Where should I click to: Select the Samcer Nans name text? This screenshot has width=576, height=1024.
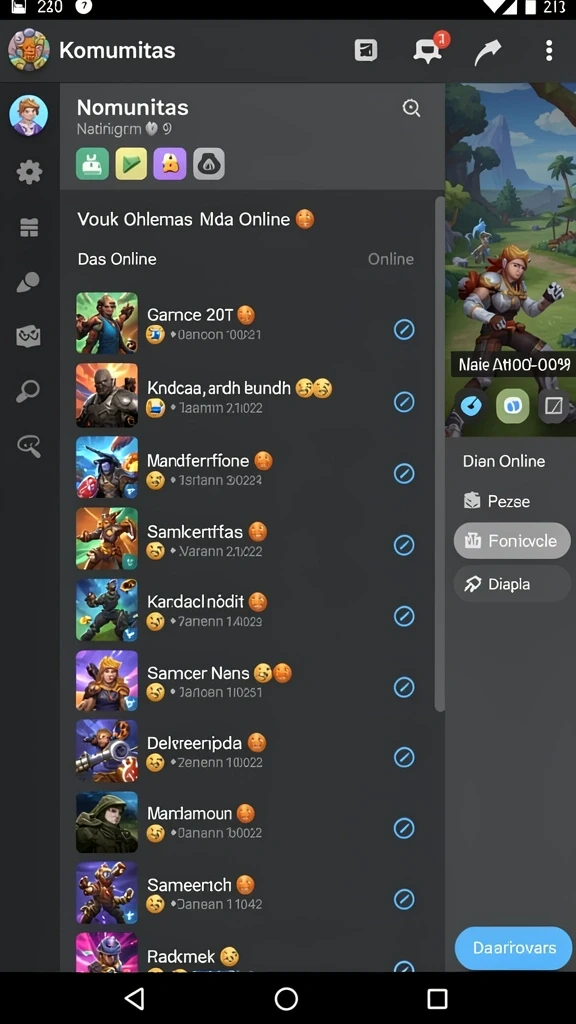click(x=198, y=673)
